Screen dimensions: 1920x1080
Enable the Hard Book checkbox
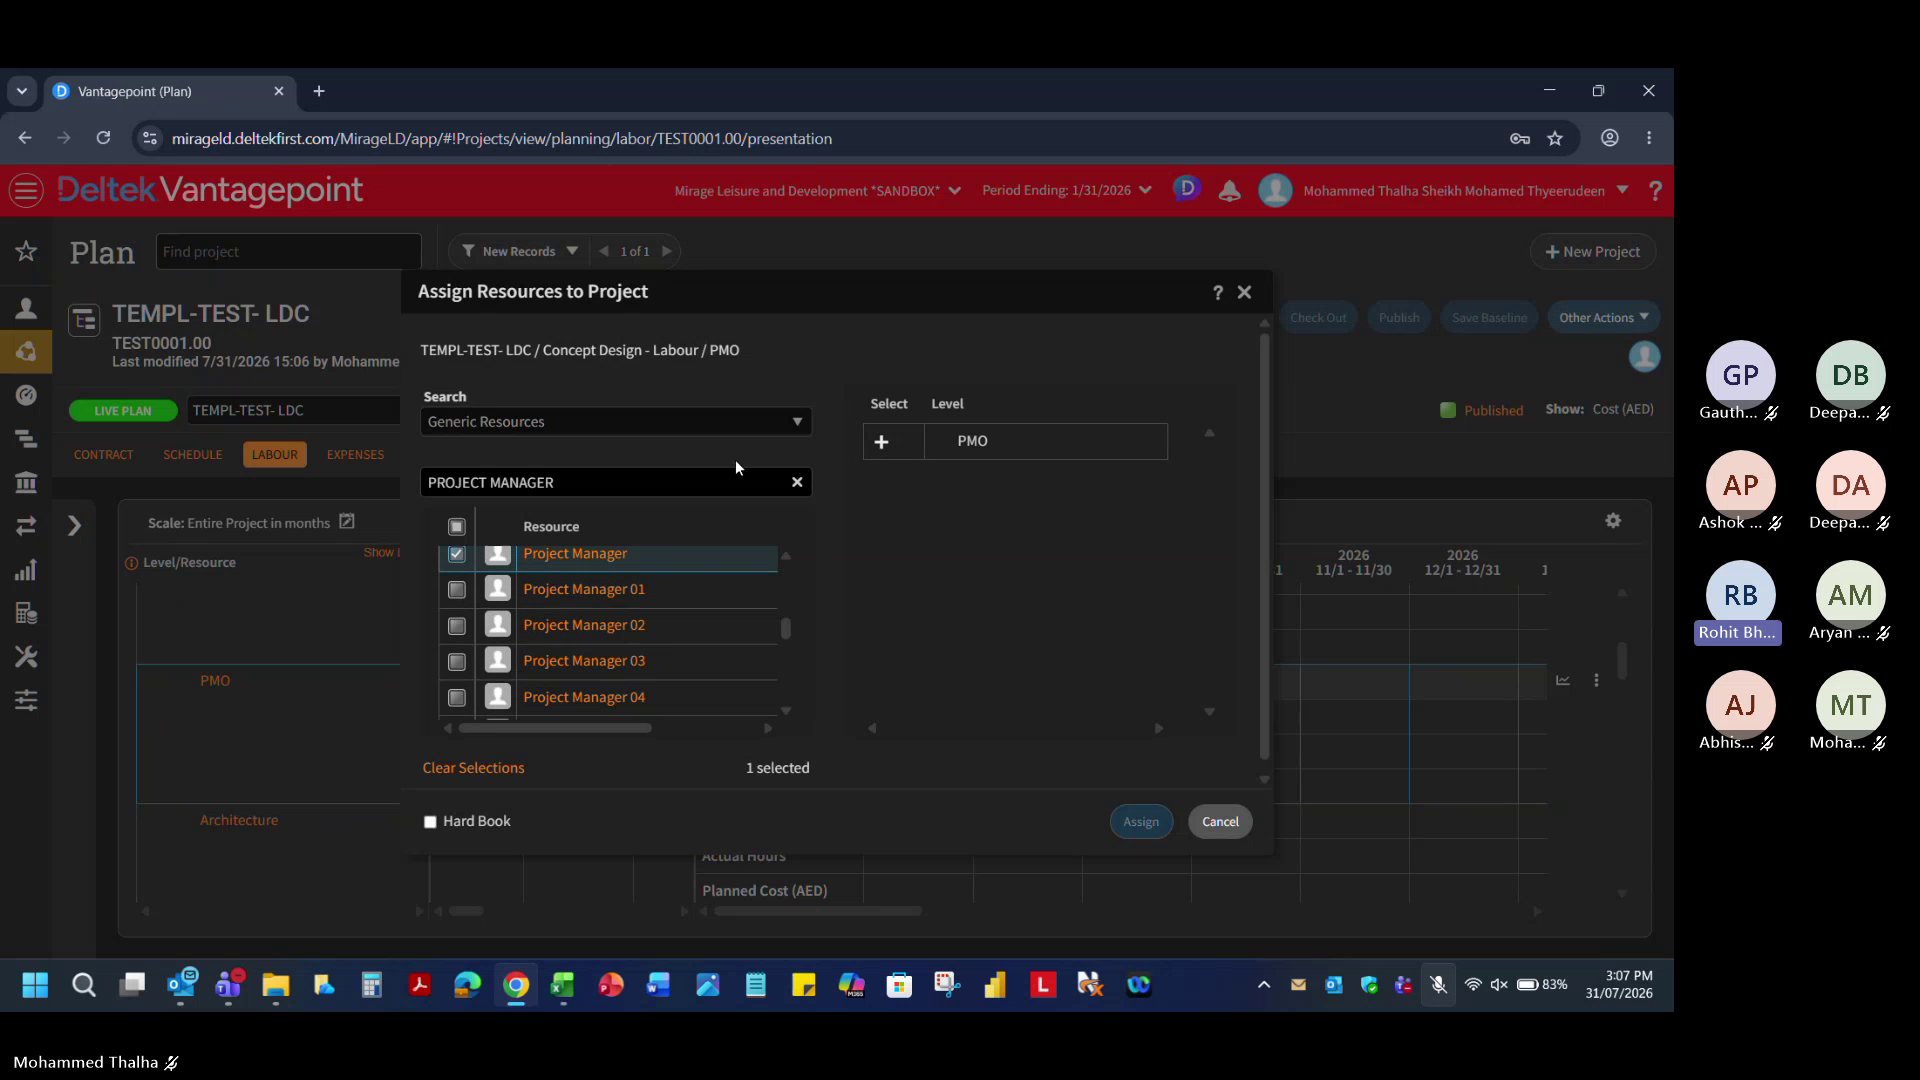point(430,822)
